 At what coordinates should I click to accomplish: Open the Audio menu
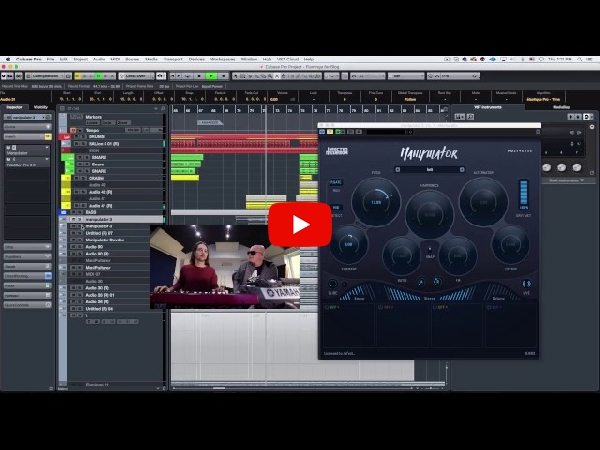[x=99, y=59]
